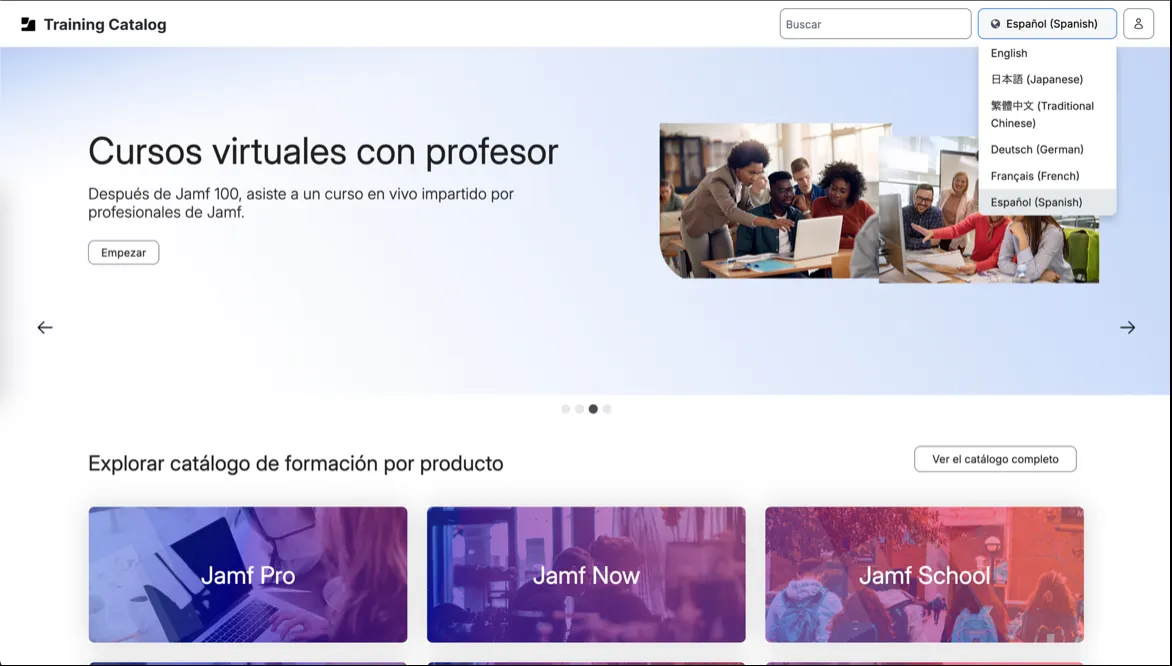Screen dimensions: 1172x666
Task: Click the left arrow to see previous slide
Action: click(x=44, y=327)
